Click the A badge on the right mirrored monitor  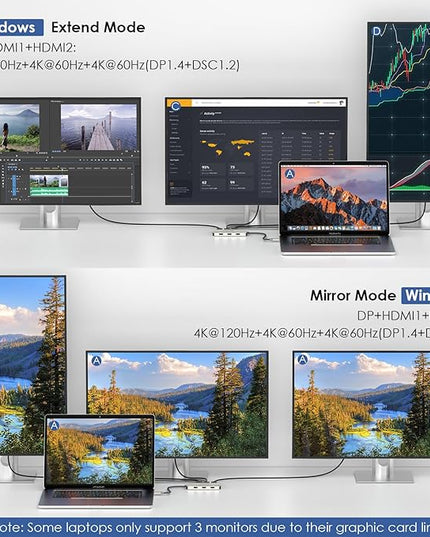[303, 360]
